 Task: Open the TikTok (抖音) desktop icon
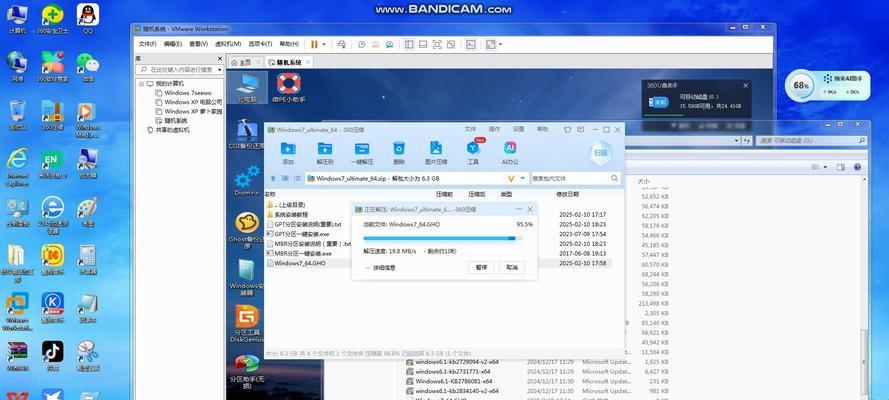pyautogui.click(x=52, y=356)
